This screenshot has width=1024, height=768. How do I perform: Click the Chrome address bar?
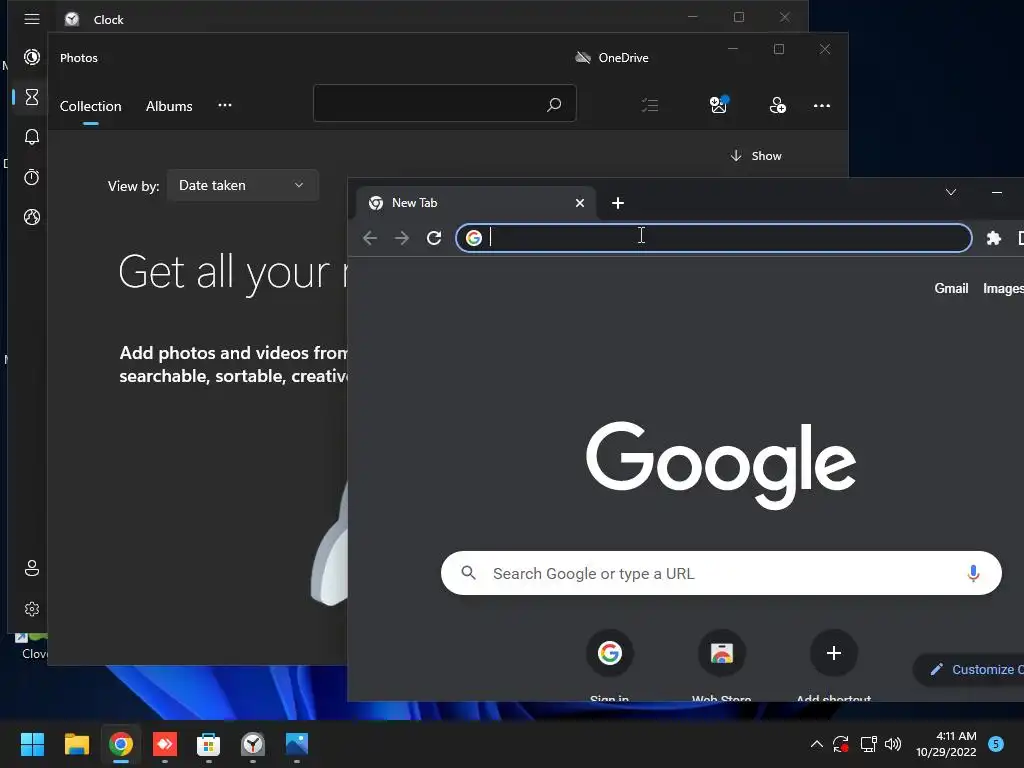[713, 238]
